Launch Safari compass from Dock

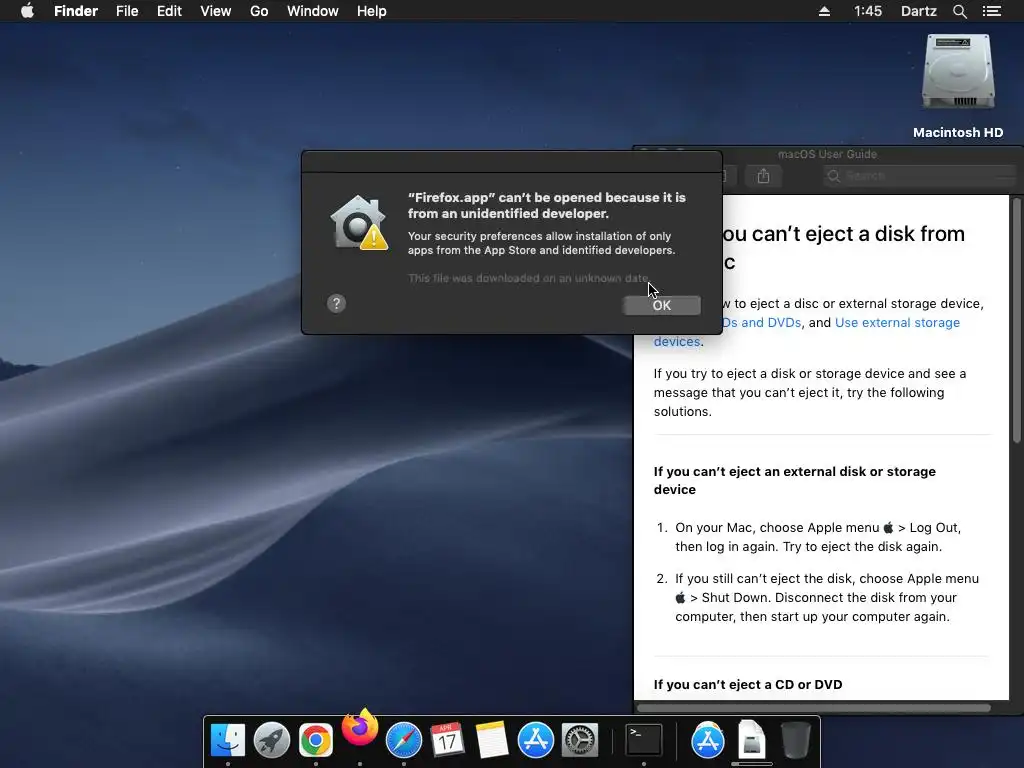(404, 741)
